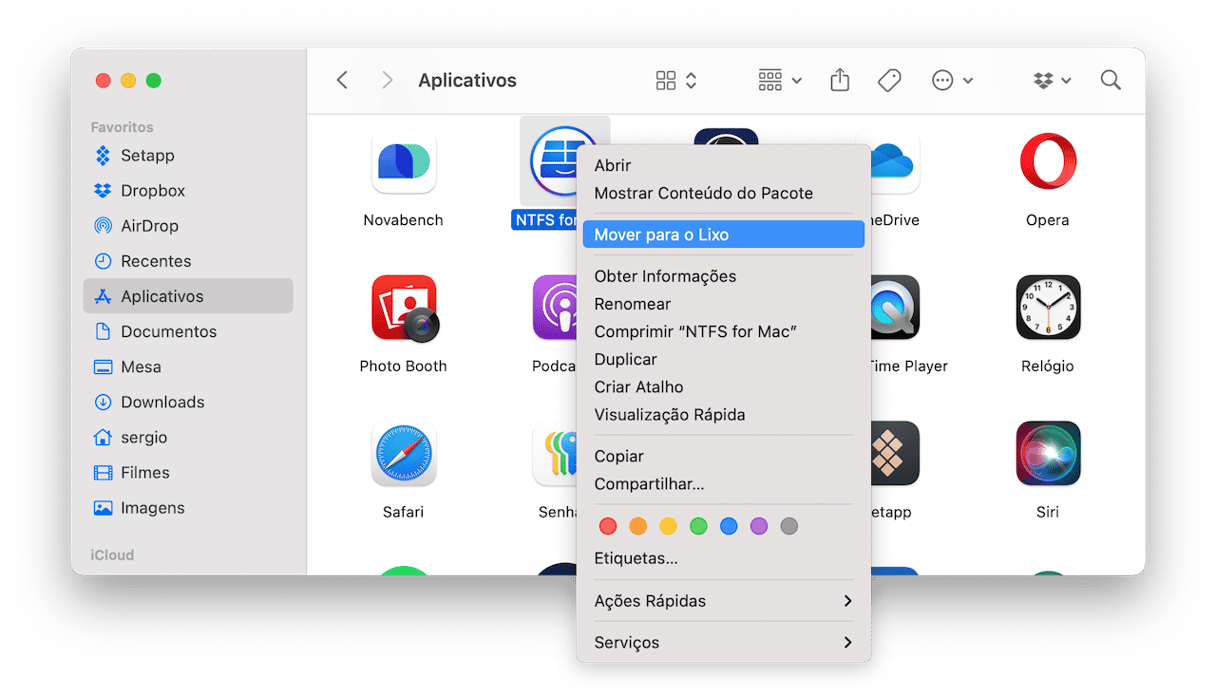Select AirDrop in the sidebar
The width and height of the screenshot is (1216, 696).
coord(188,226)
